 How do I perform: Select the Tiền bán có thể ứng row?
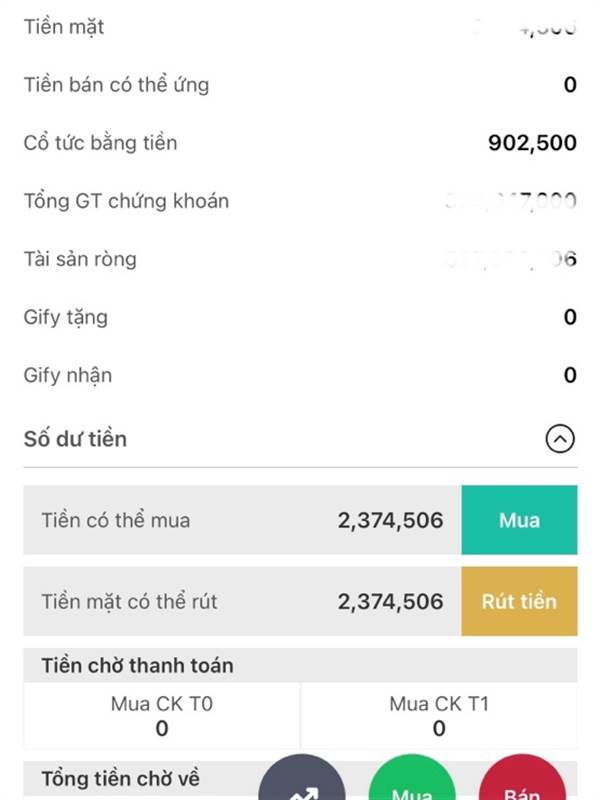pos(301,85)
